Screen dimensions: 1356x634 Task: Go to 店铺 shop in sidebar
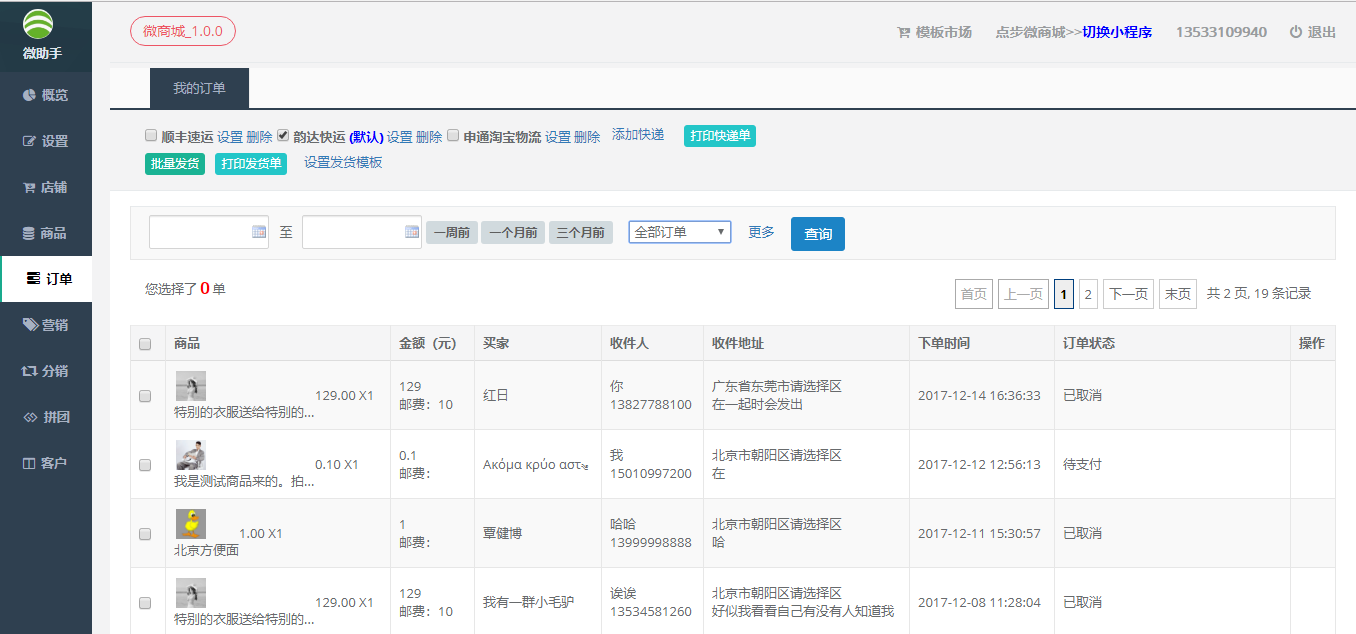pyautogui.click(x=46, y=187)
